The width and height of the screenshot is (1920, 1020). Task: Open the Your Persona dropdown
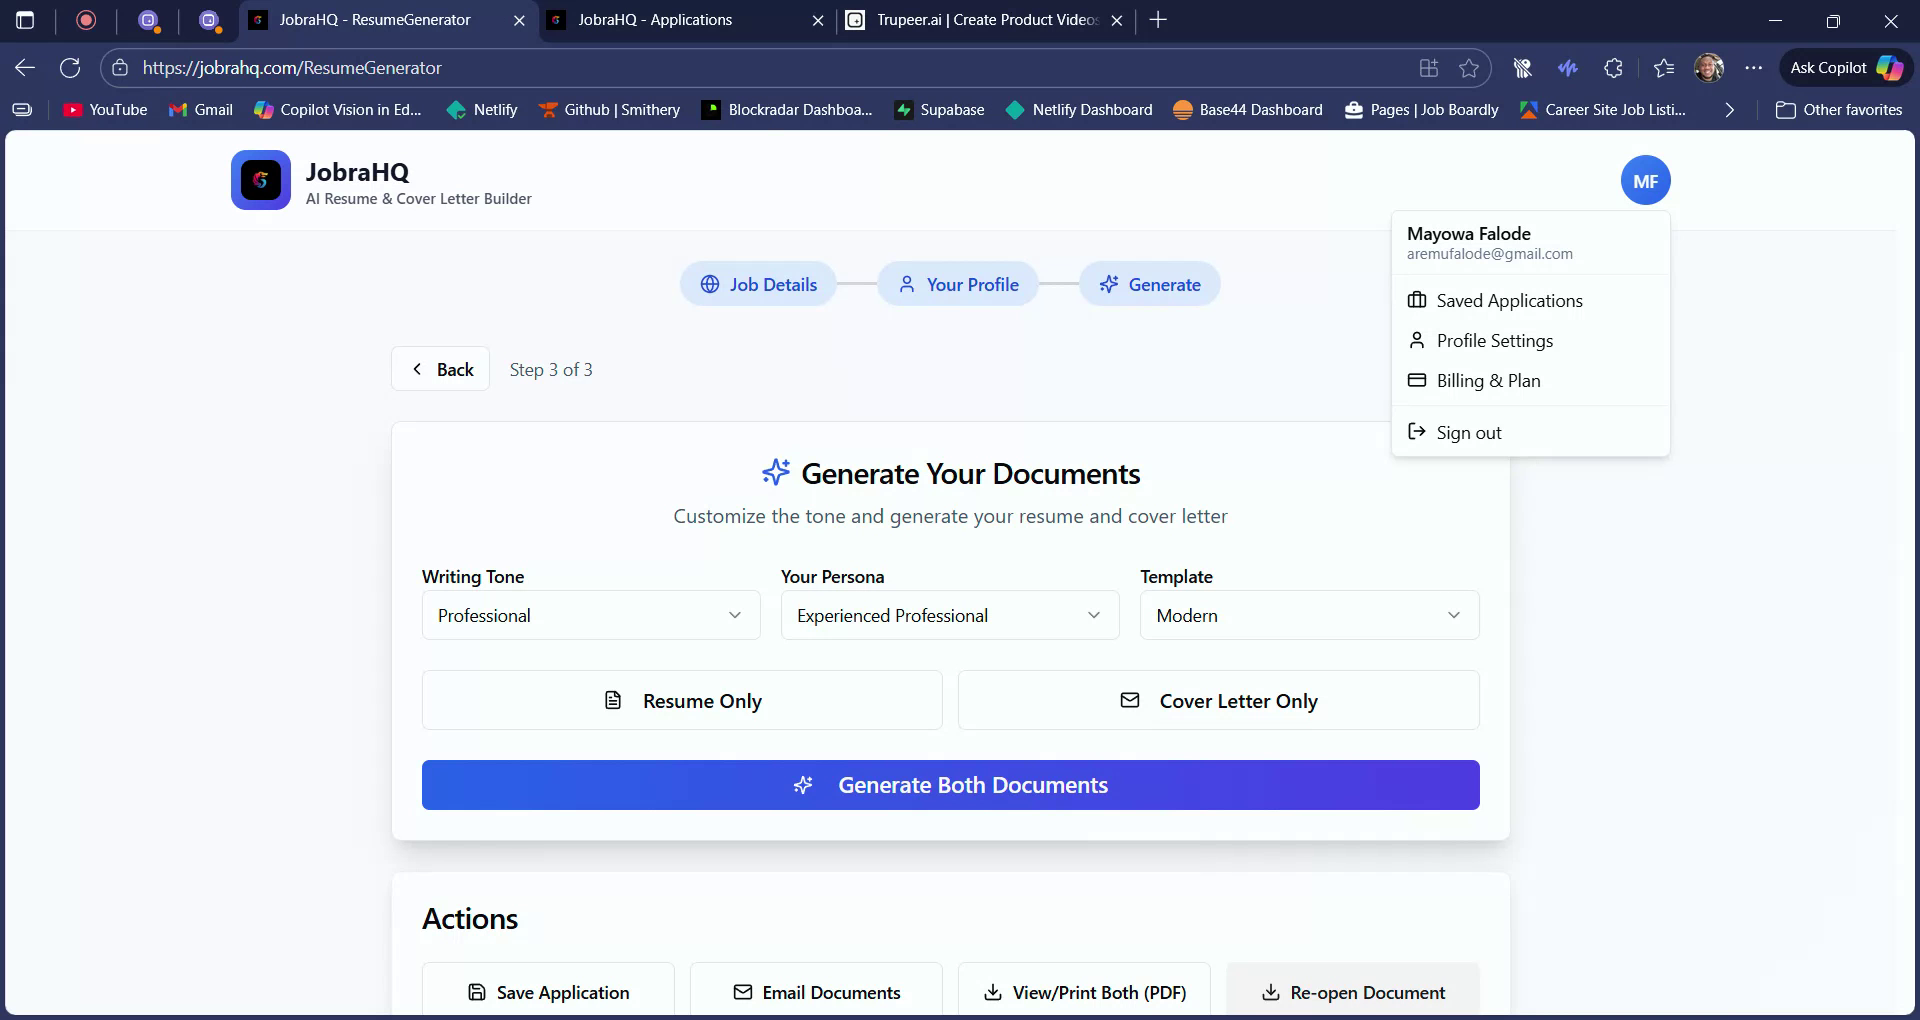click(949, 615)
